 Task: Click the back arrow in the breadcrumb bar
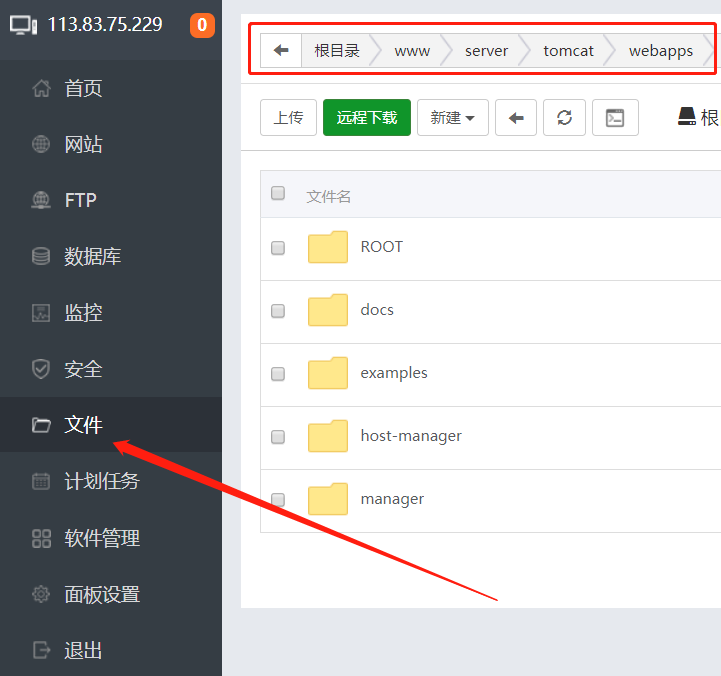pos(281,51)
